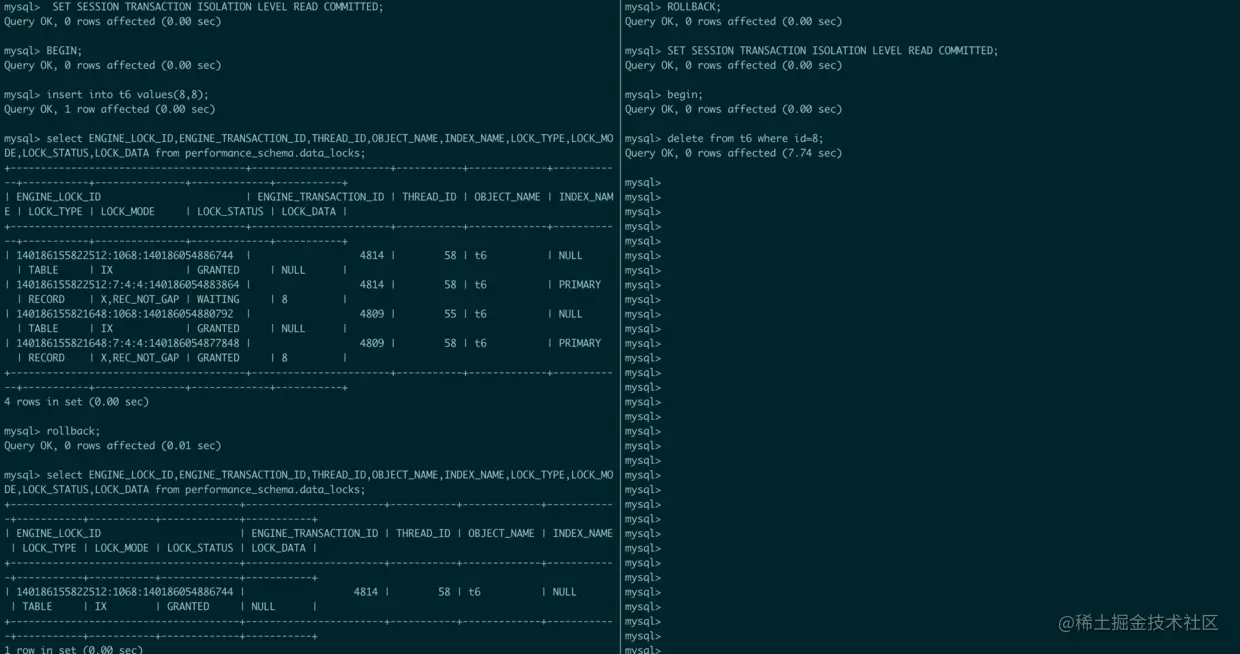Click 'OBJECT_NAME' header of second result table
This screenshot has width=1240, height=654.
[x=501, y=534]
